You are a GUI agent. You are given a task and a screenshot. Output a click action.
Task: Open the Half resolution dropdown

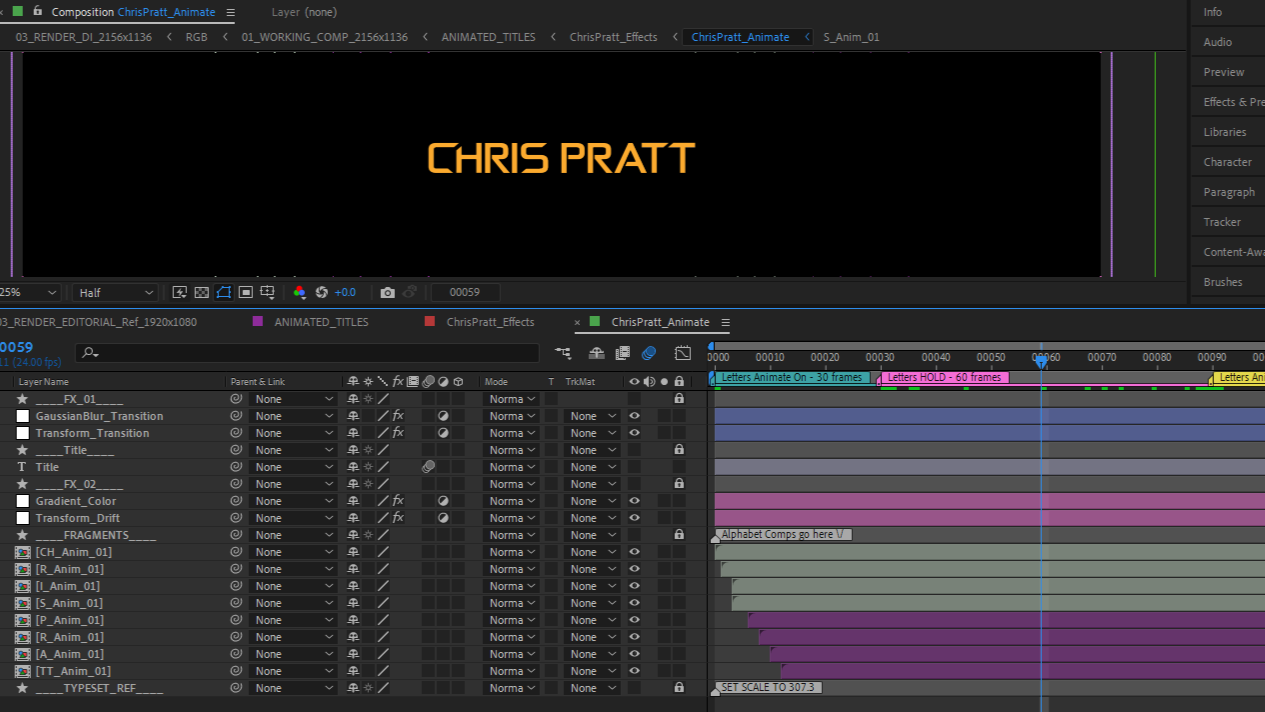tap(115, 293)
